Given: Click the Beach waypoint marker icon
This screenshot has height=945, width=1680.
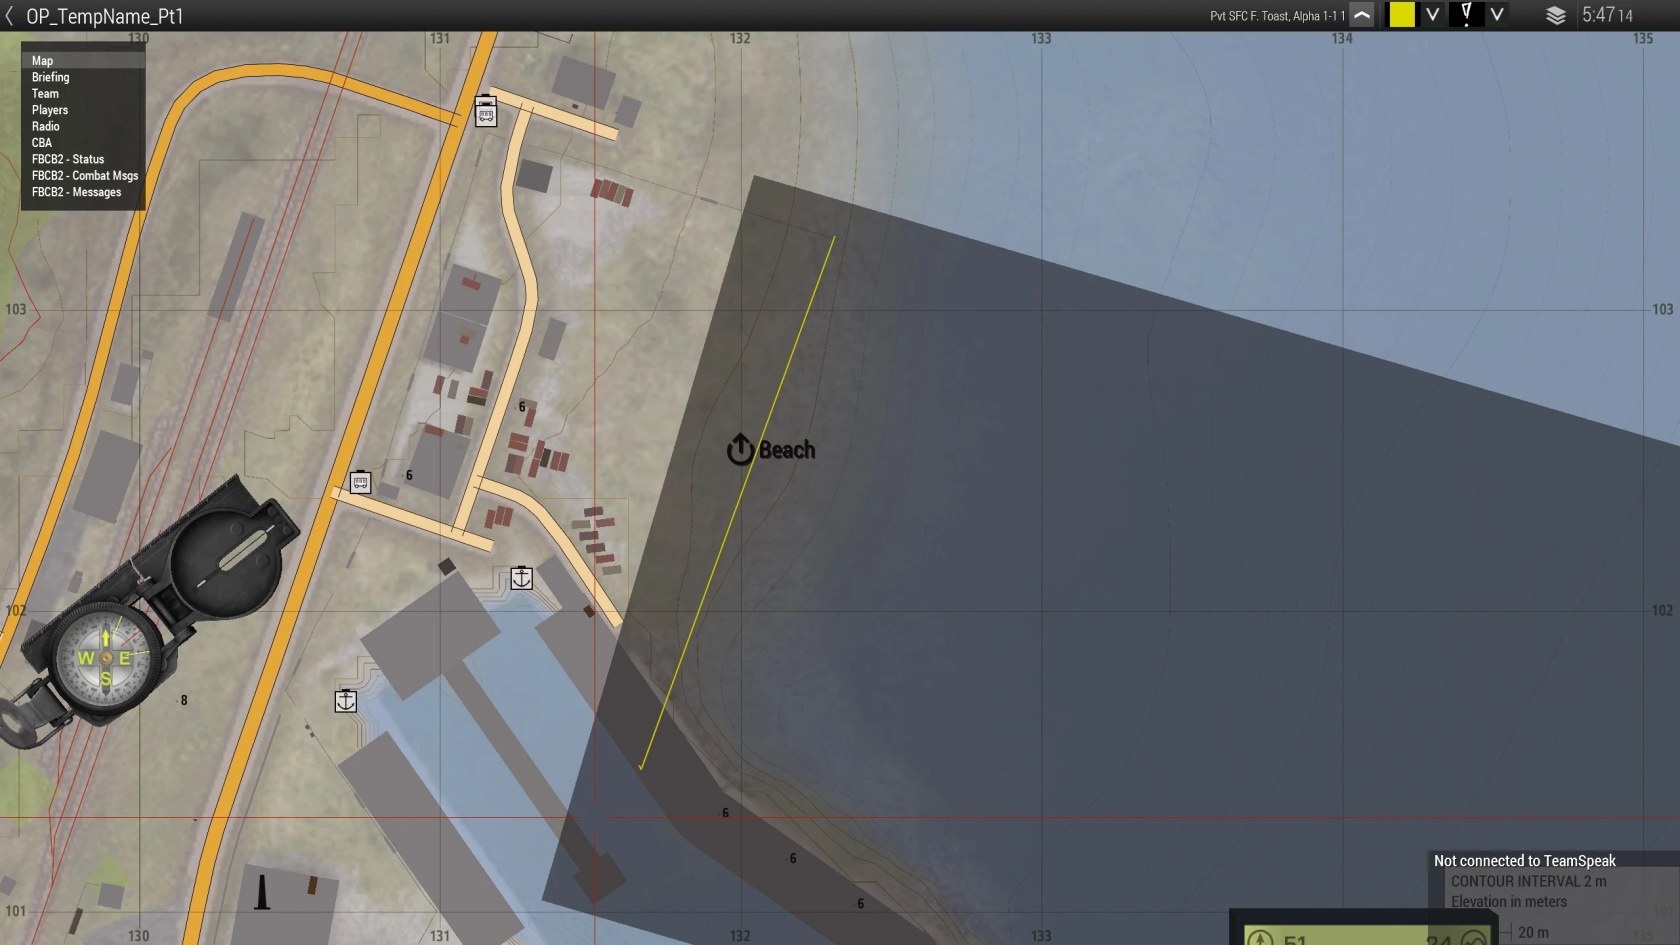Looking at the screenshot, I should [x=740, y=450].
